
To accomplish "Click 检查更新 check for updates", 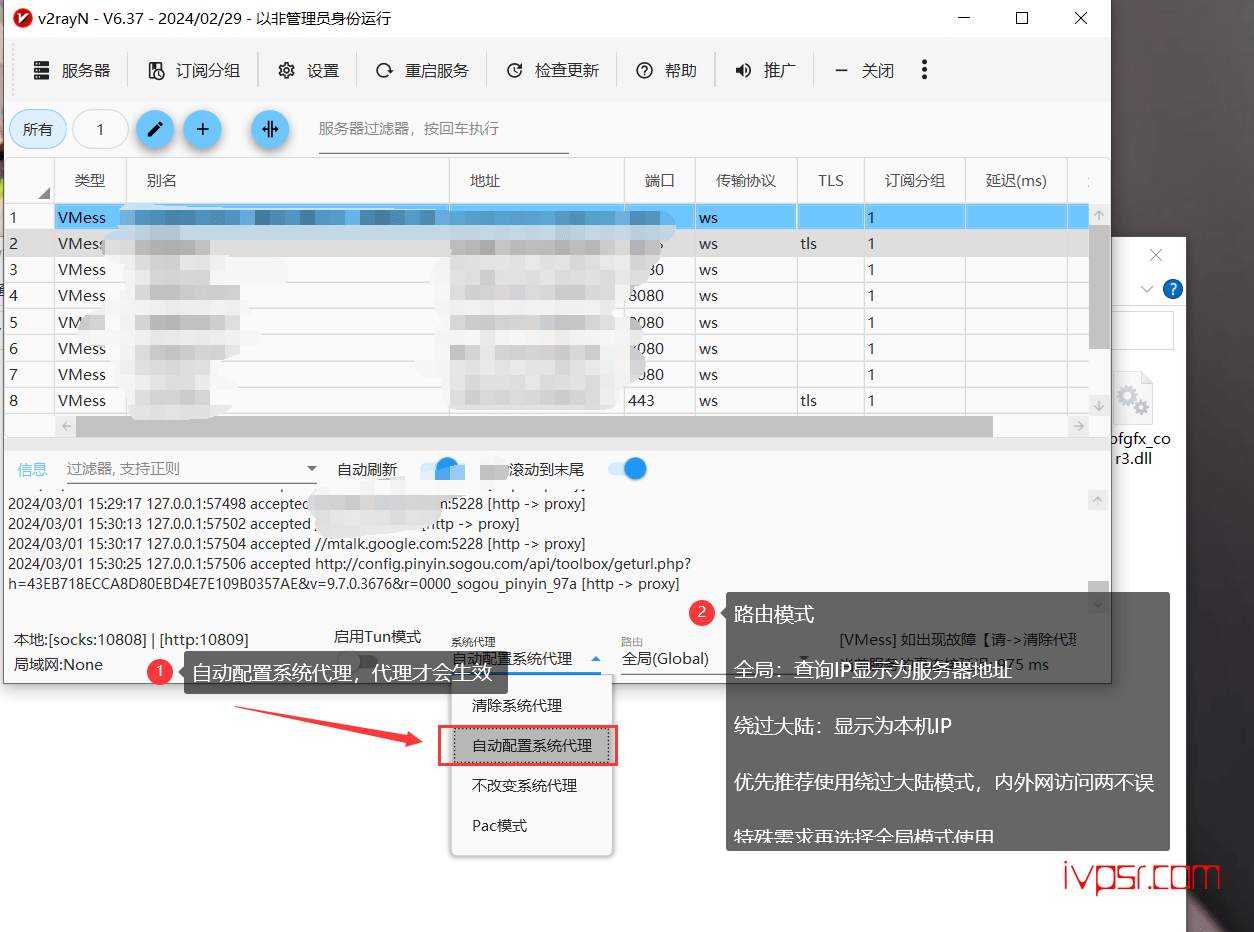I will coord(553,70).
